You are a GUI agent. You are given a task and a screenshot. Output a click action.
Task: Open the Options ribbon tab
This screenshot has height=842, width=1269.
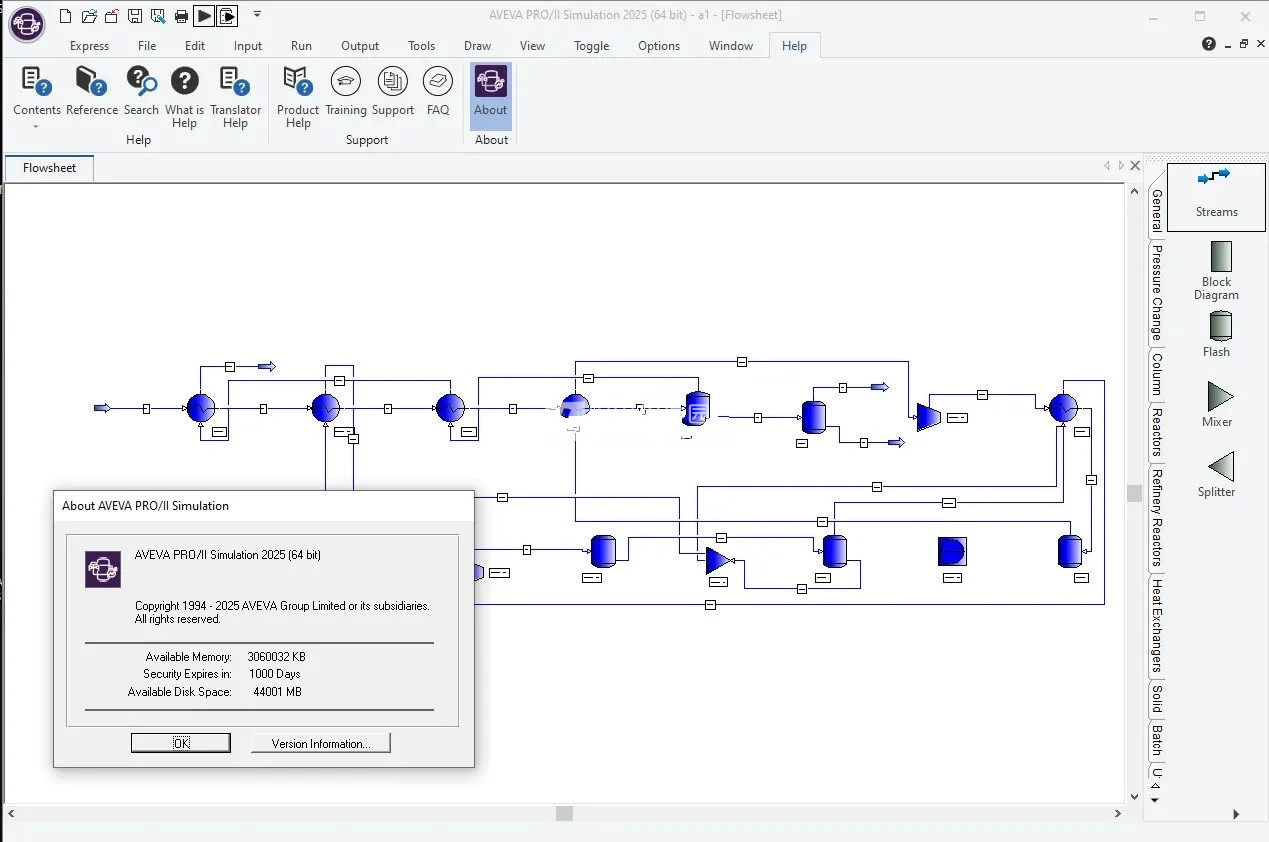659,46
